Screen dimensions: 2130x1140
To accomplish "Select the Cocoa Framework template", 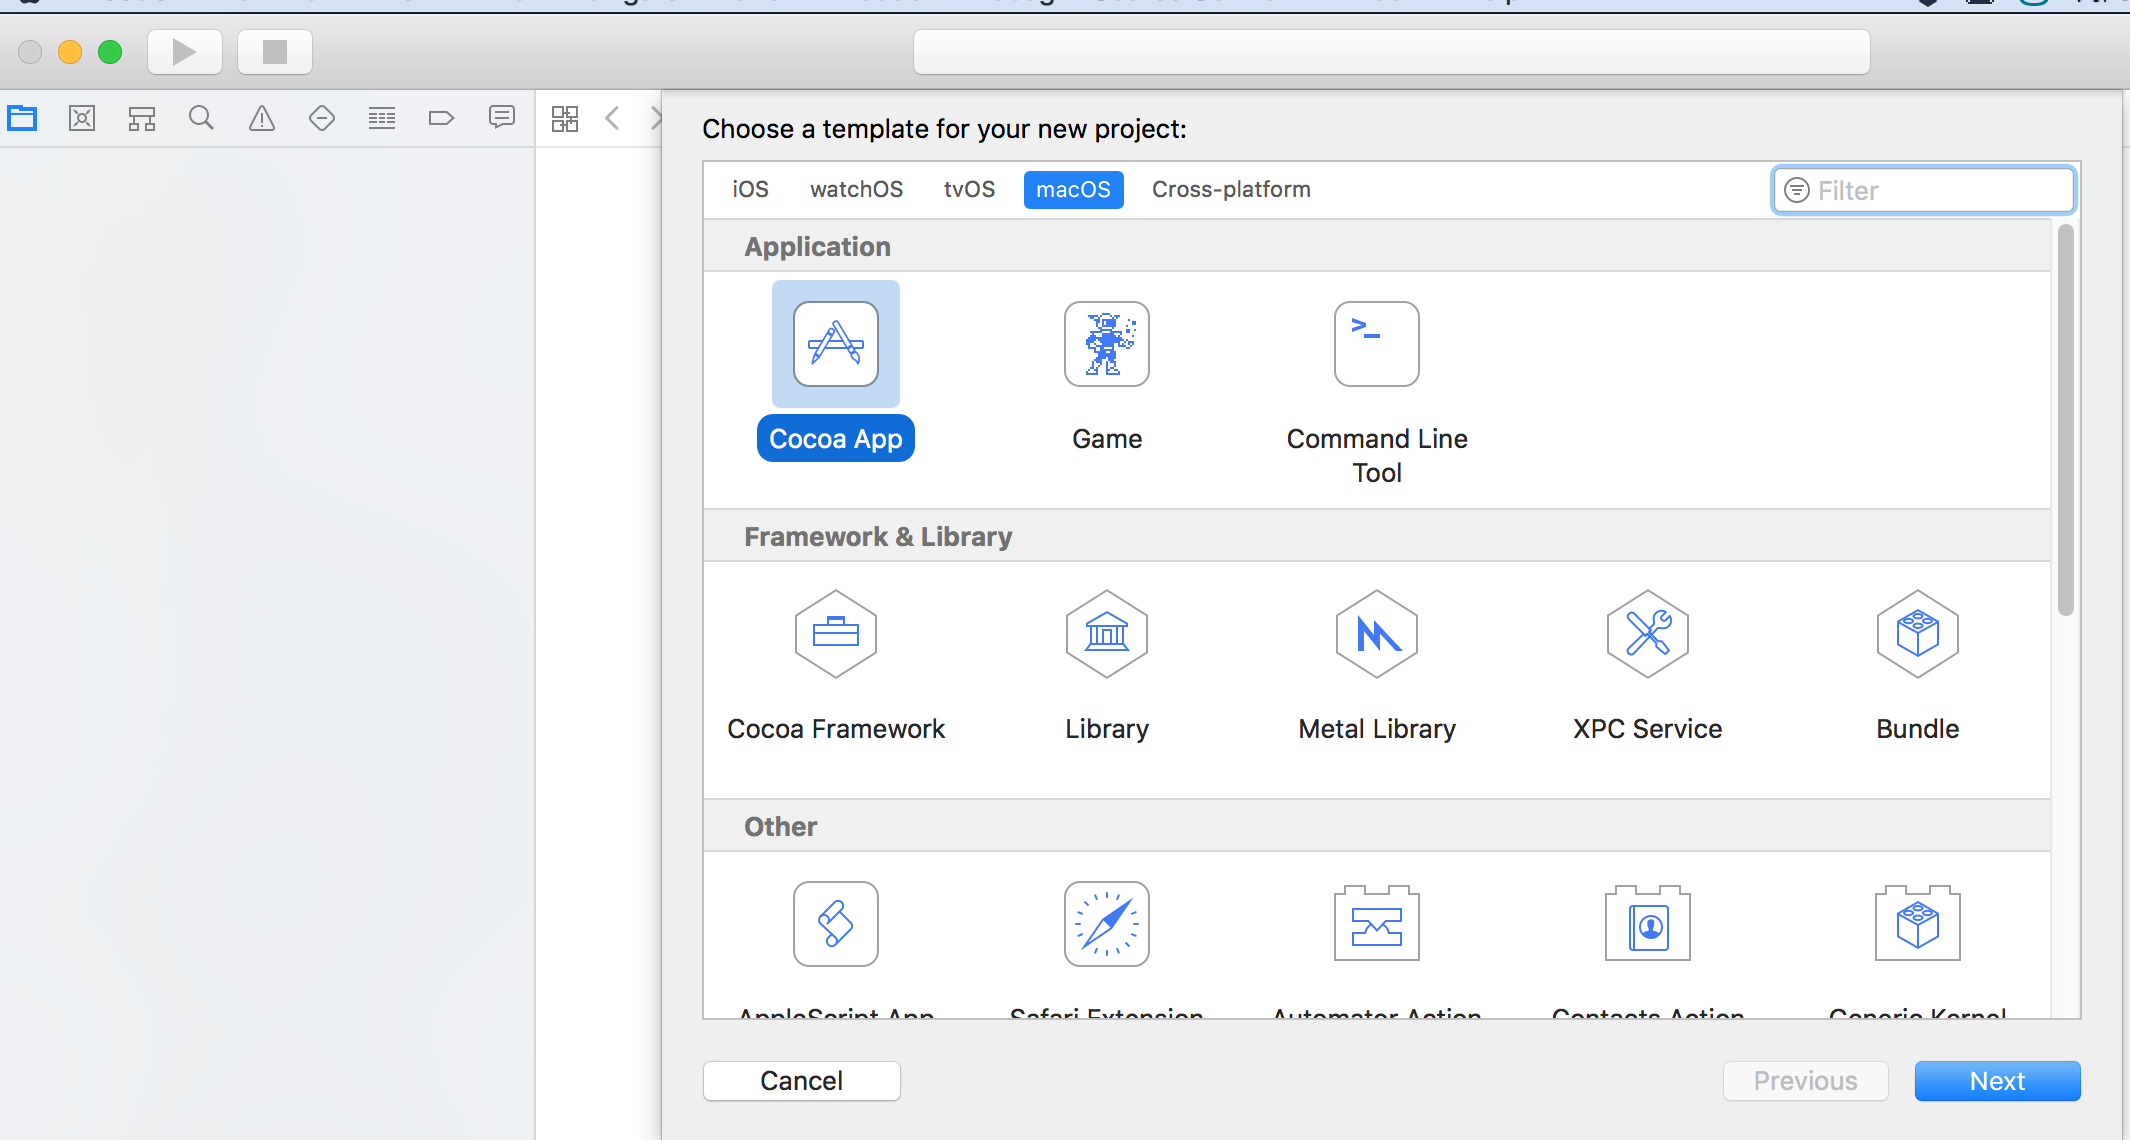I will point(835,634).
